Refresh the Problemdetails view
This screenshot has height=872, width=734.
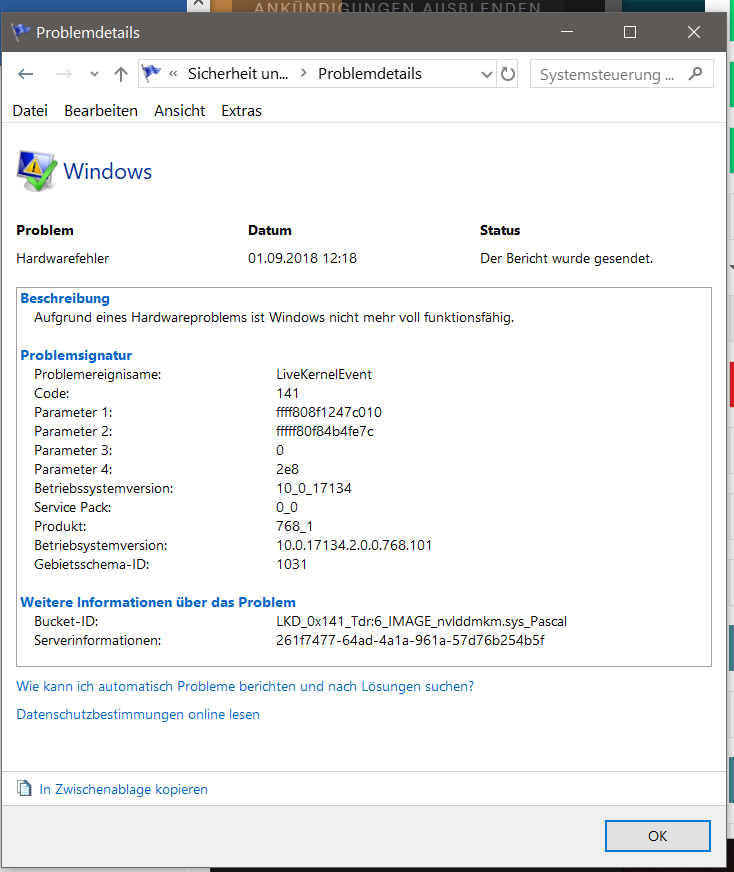tap(508, 74)
